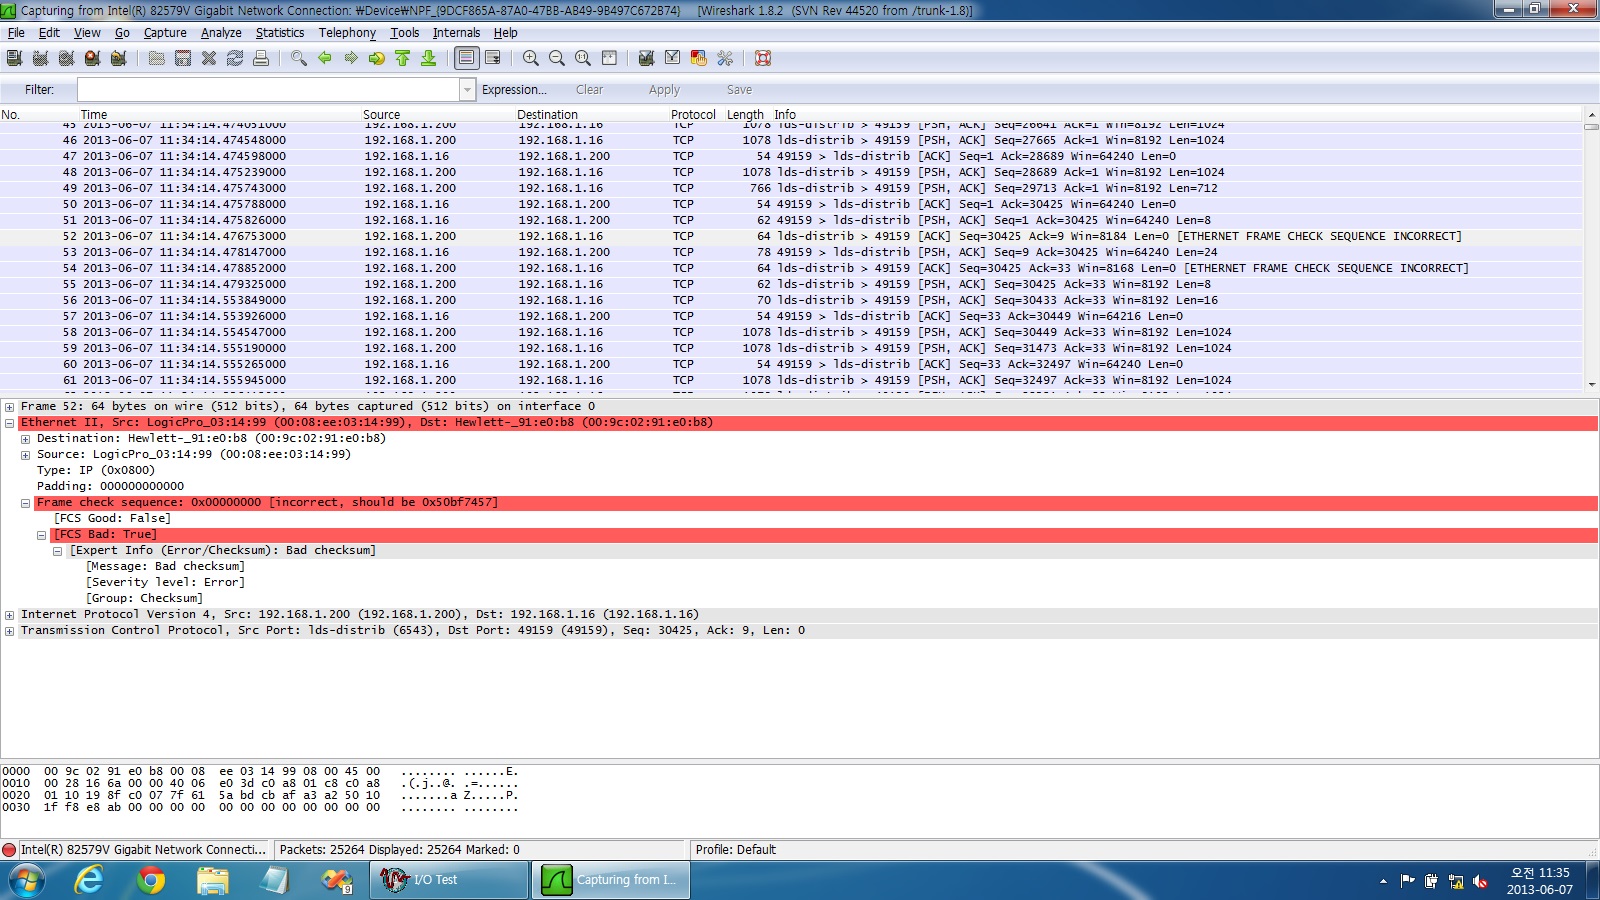Go back in packet history
This screenshot has height=900, width=1600.
325,58
